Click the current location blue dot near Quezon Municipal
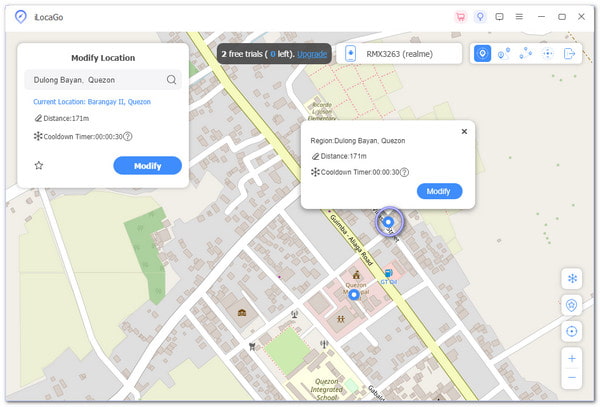 click(354, 295)
